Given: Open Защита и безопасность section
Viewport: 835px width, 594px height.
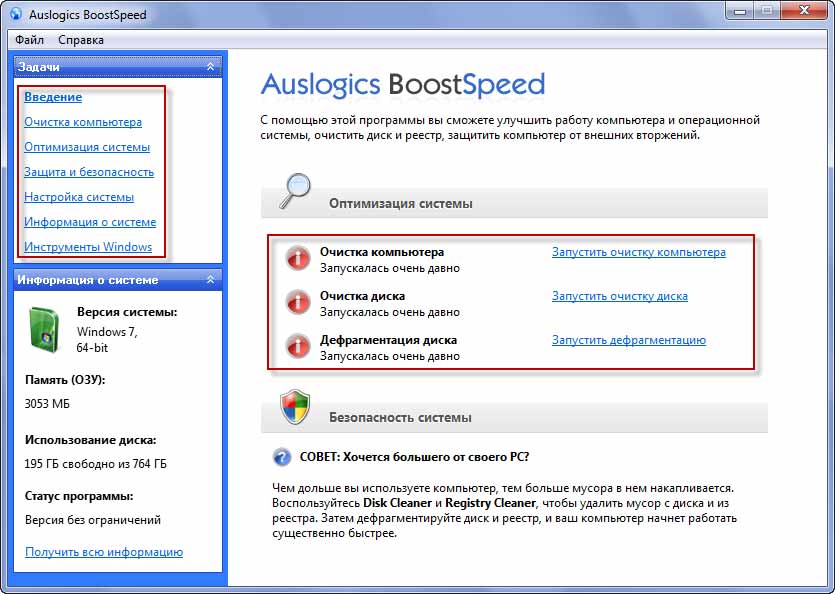Looking at the screenshot, I should pos(89,172).
